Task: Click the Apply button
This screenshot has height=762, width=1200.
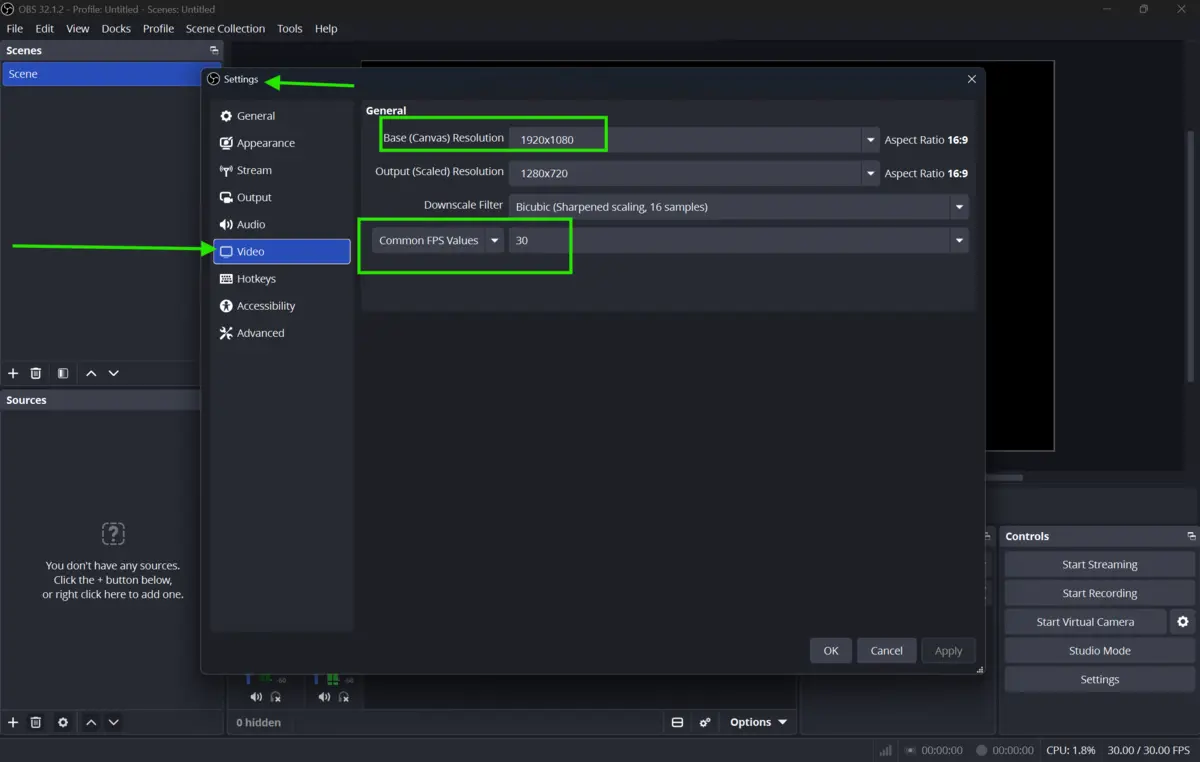Action: pyautogui.click(x=948, y=650)
